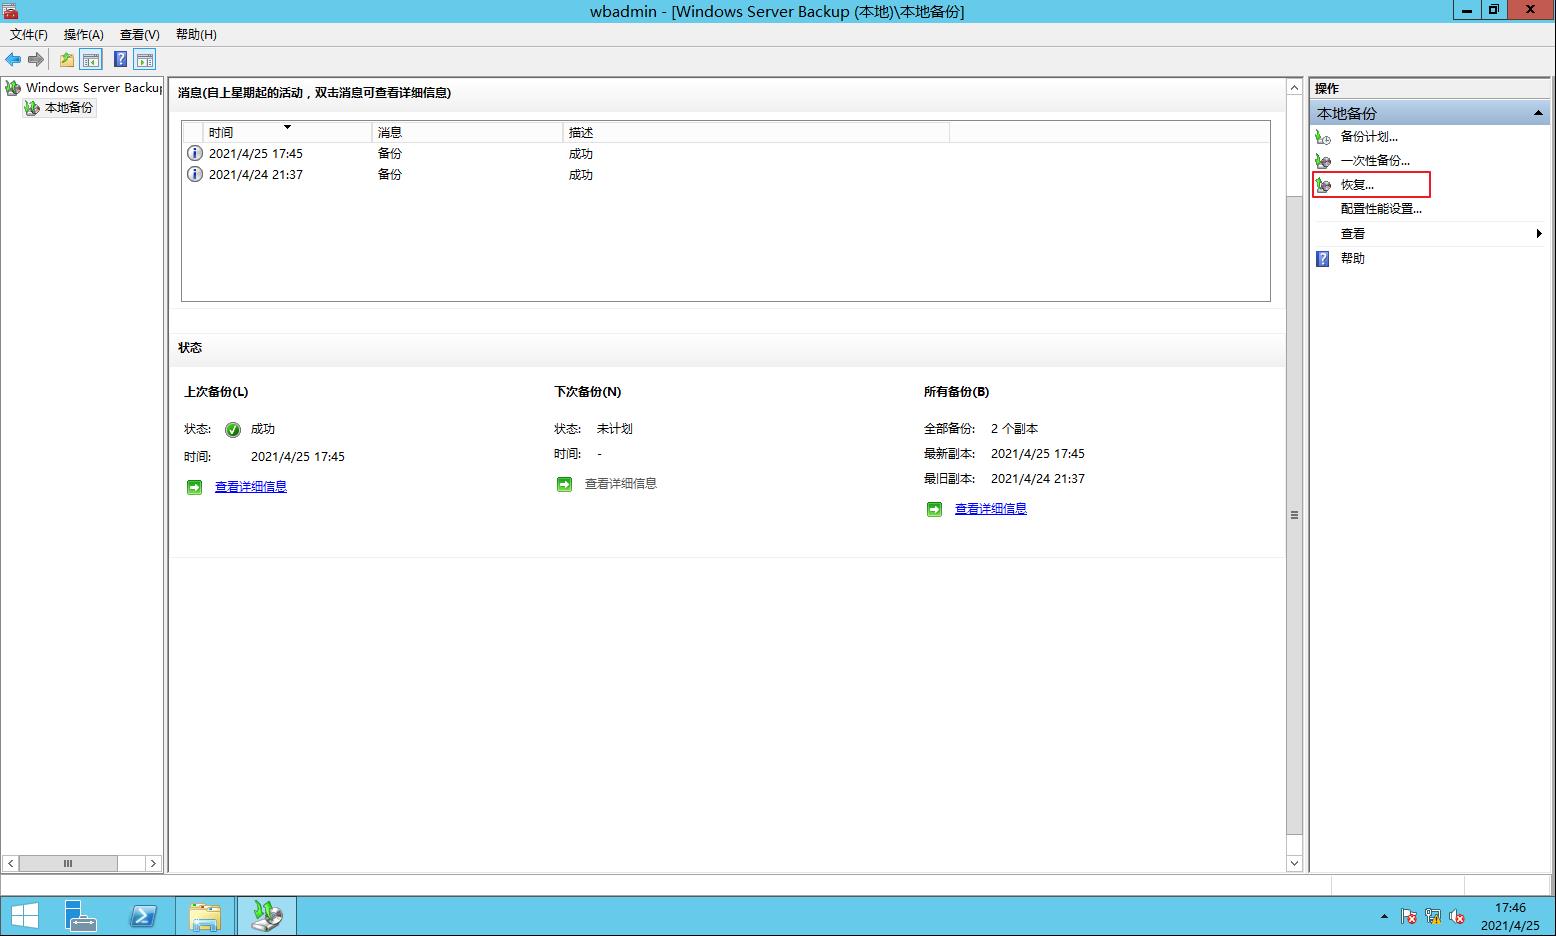Click the info icon of the 2021/4/25 17:45 message

[x=195, y=153]
